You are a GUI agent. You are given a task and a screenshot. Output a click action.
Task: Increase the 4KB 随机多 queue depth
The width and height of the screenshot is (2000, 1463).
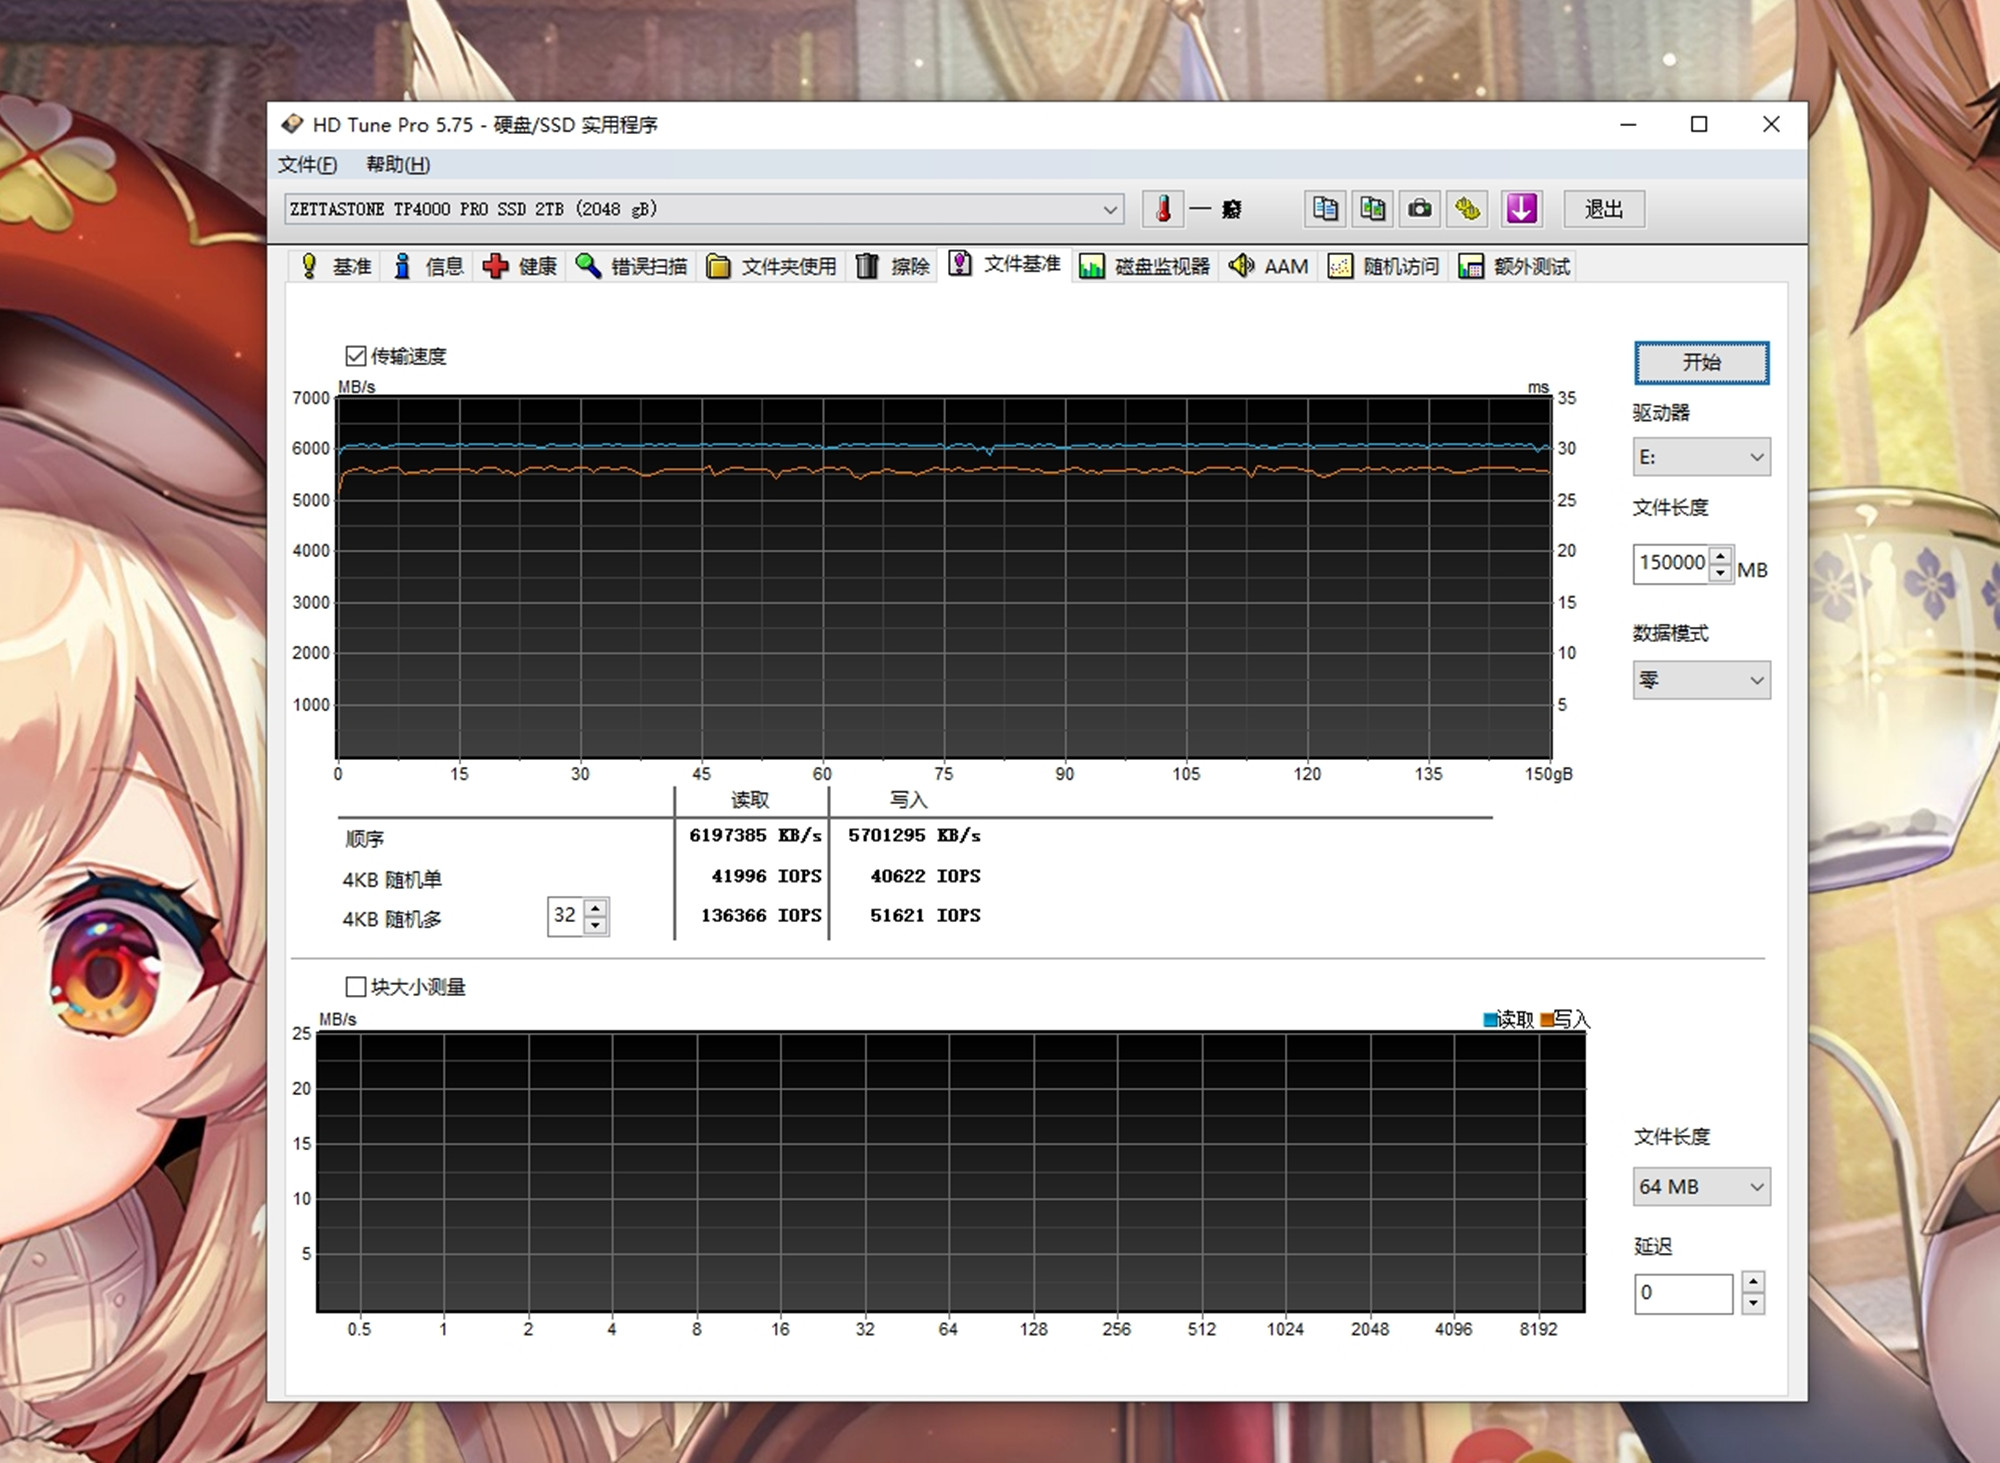tap(595, 907)
